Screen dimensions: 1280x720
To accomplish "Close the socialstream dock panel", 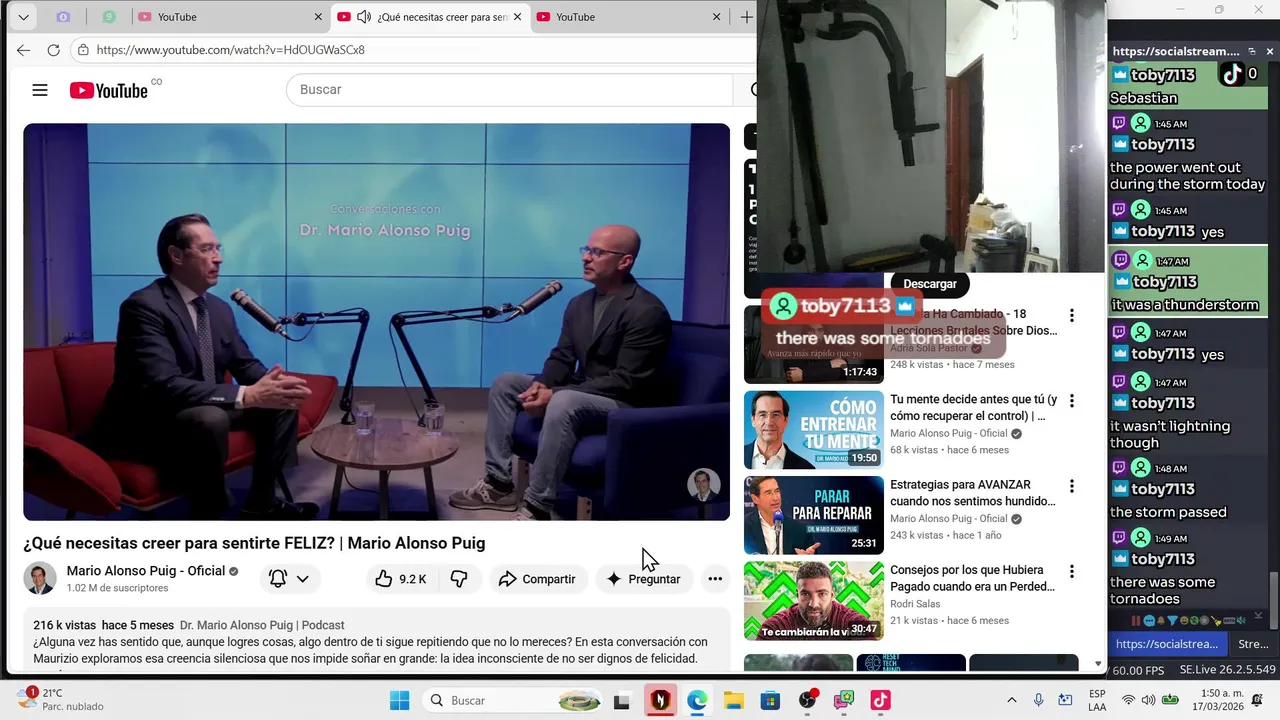I will coord(1270,51).
